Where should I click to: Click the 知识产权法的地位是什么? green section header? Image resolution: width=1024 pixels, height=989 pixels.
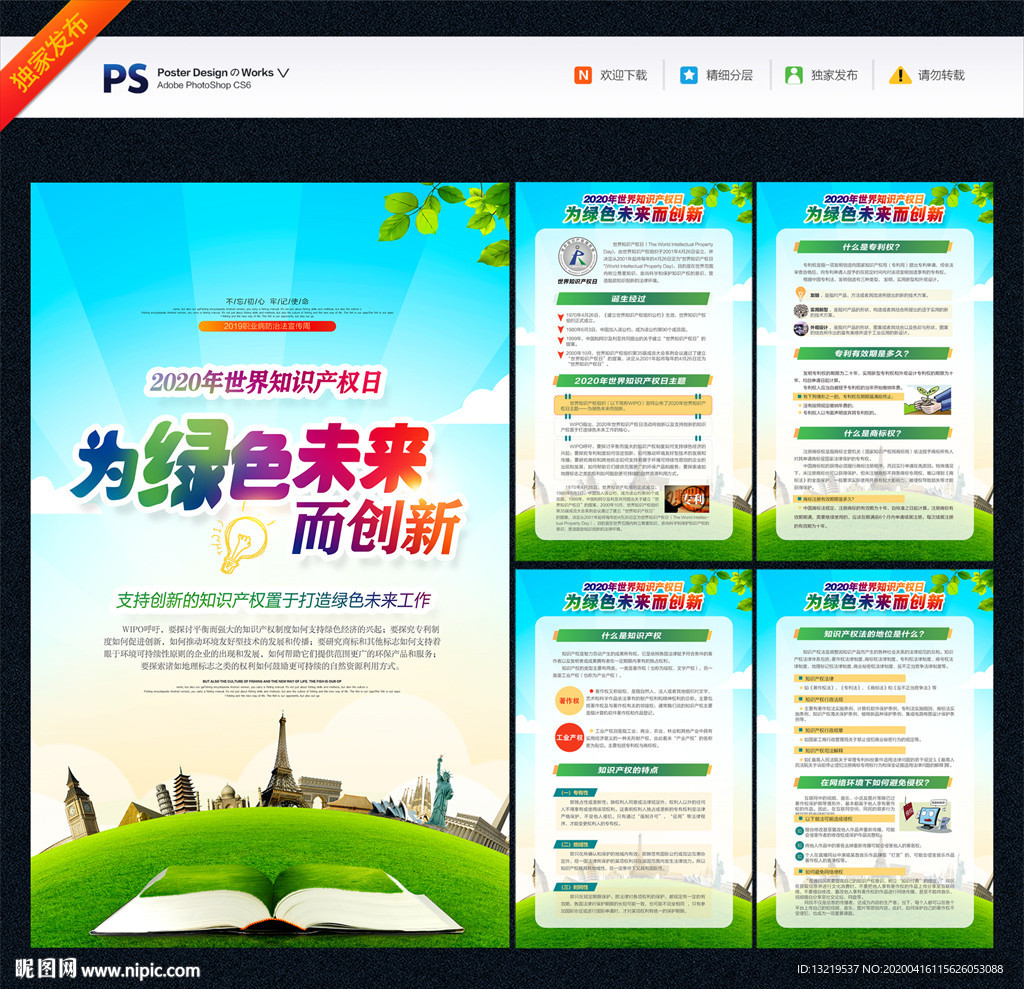click(x=872, y=634)
